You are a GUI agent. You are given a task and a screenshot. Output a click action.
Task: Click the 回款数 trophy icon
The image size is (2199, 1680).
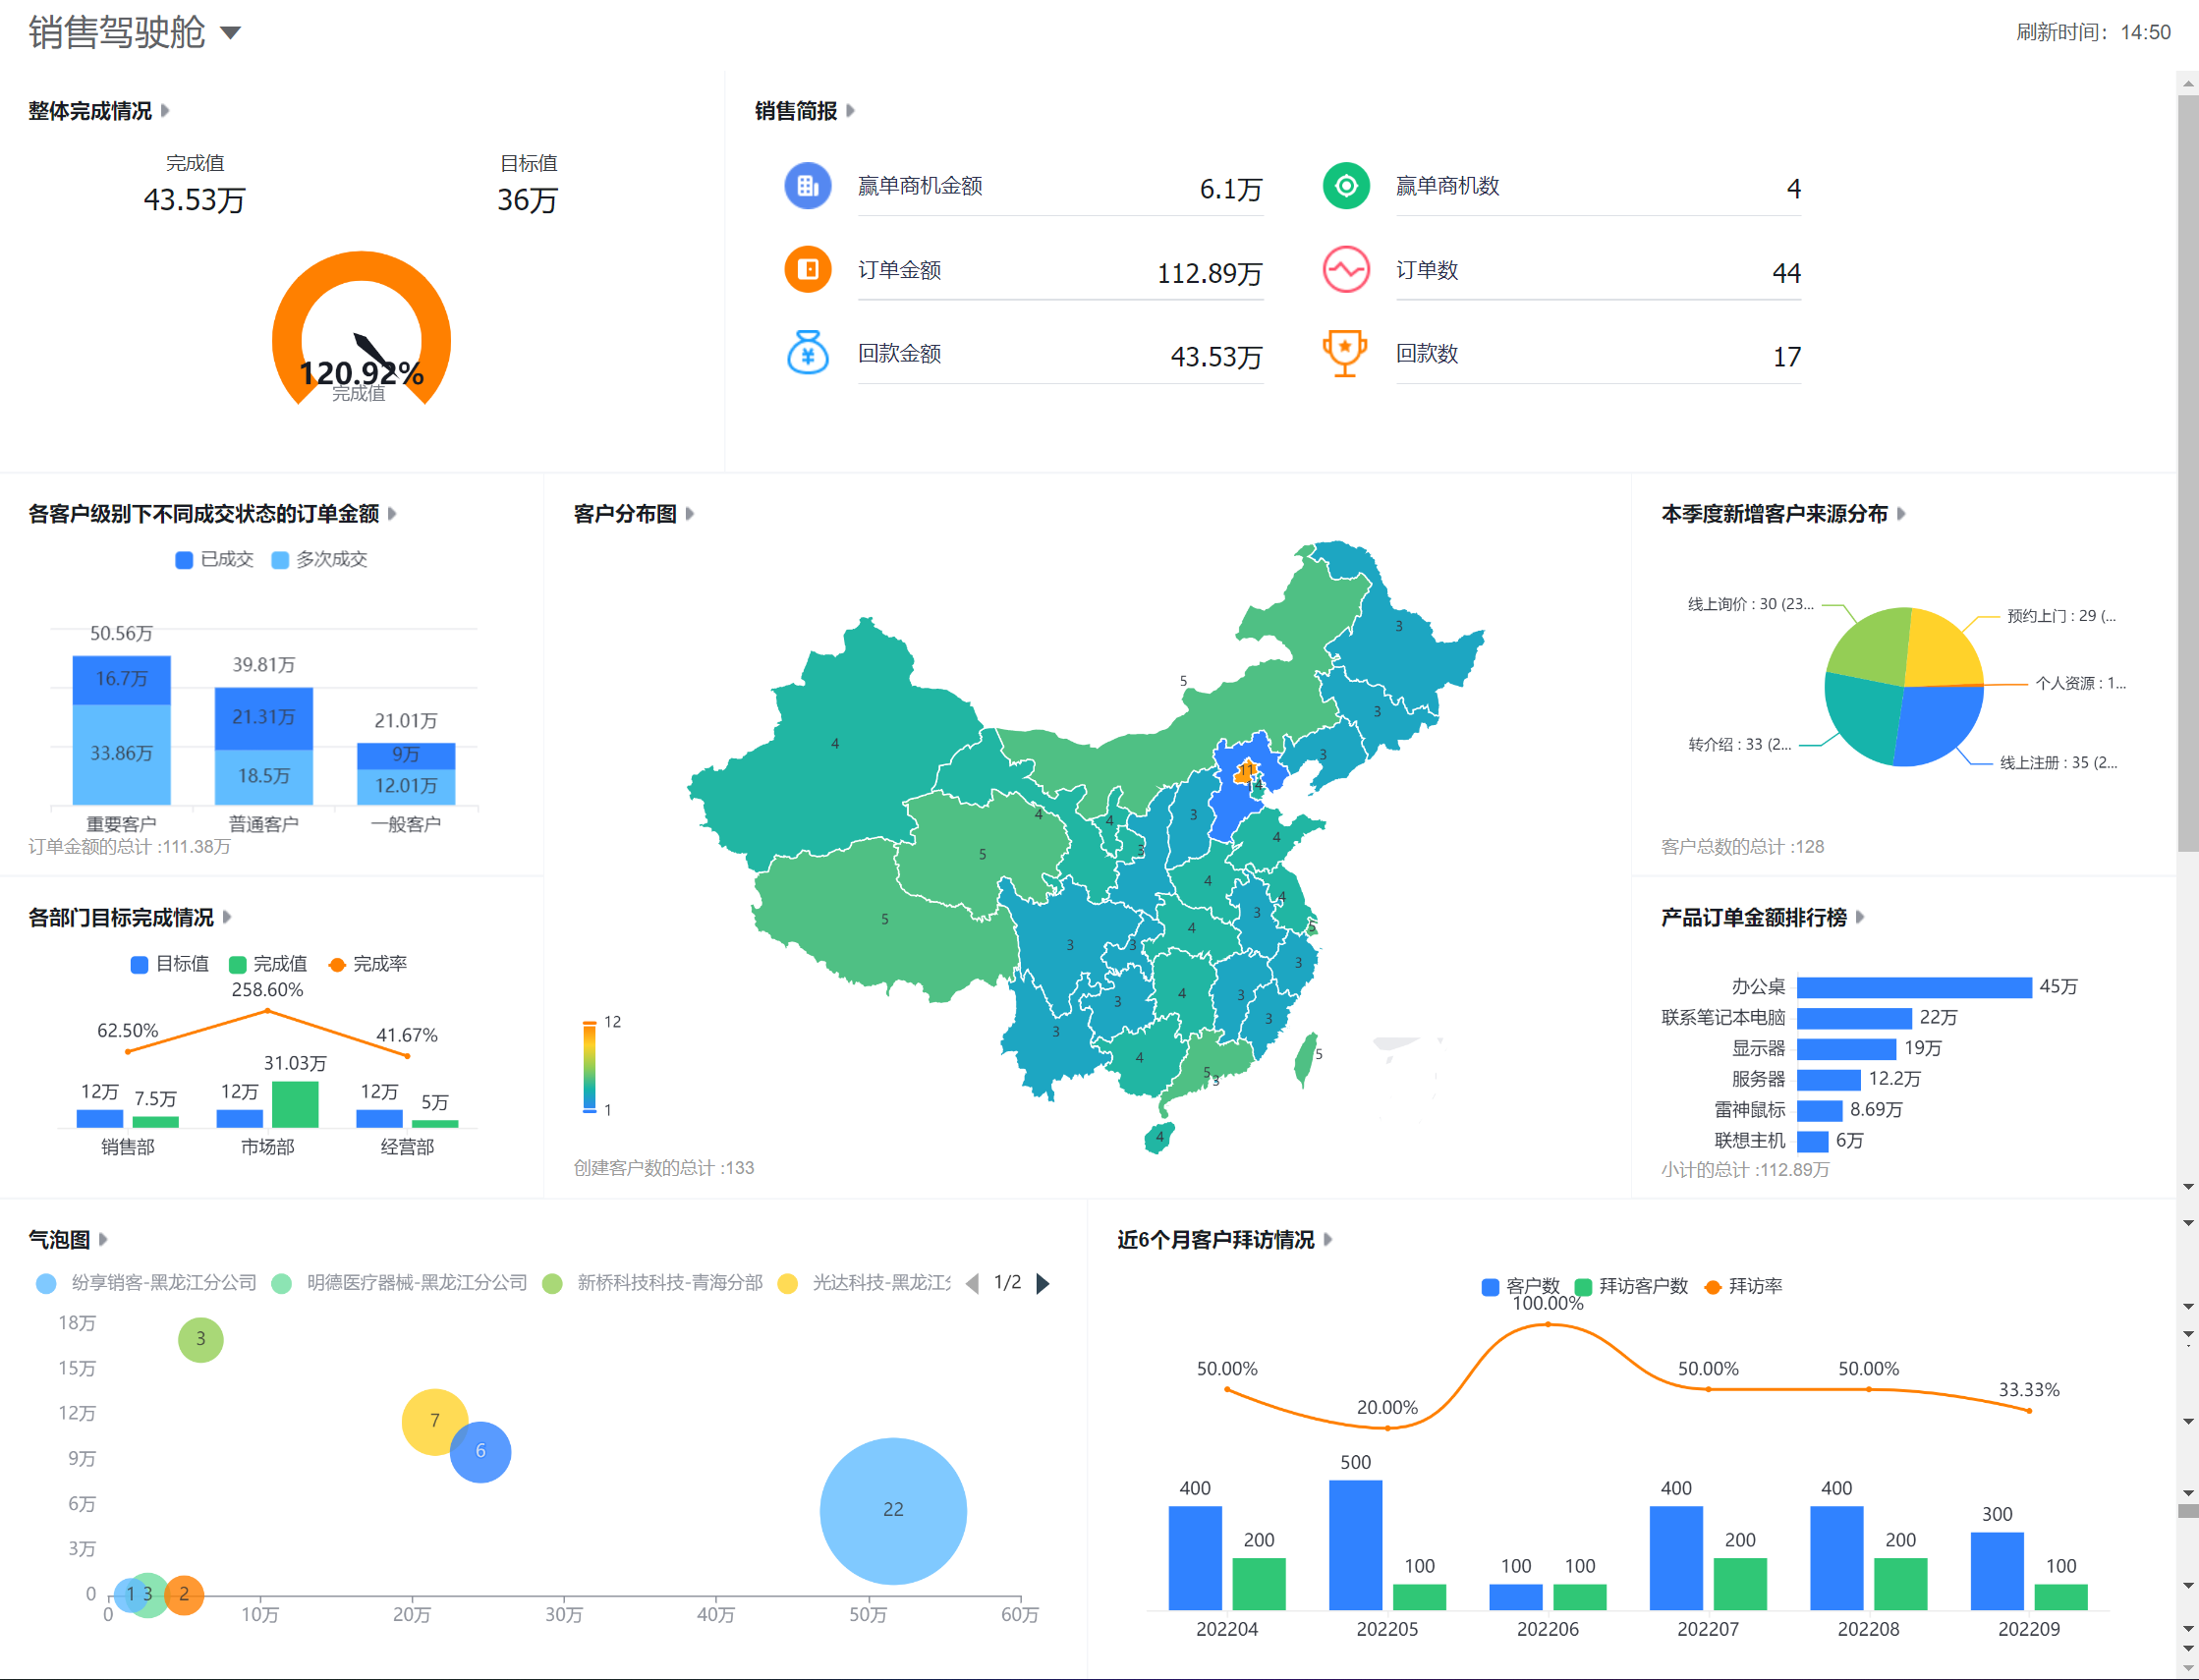coord(1345,353)
